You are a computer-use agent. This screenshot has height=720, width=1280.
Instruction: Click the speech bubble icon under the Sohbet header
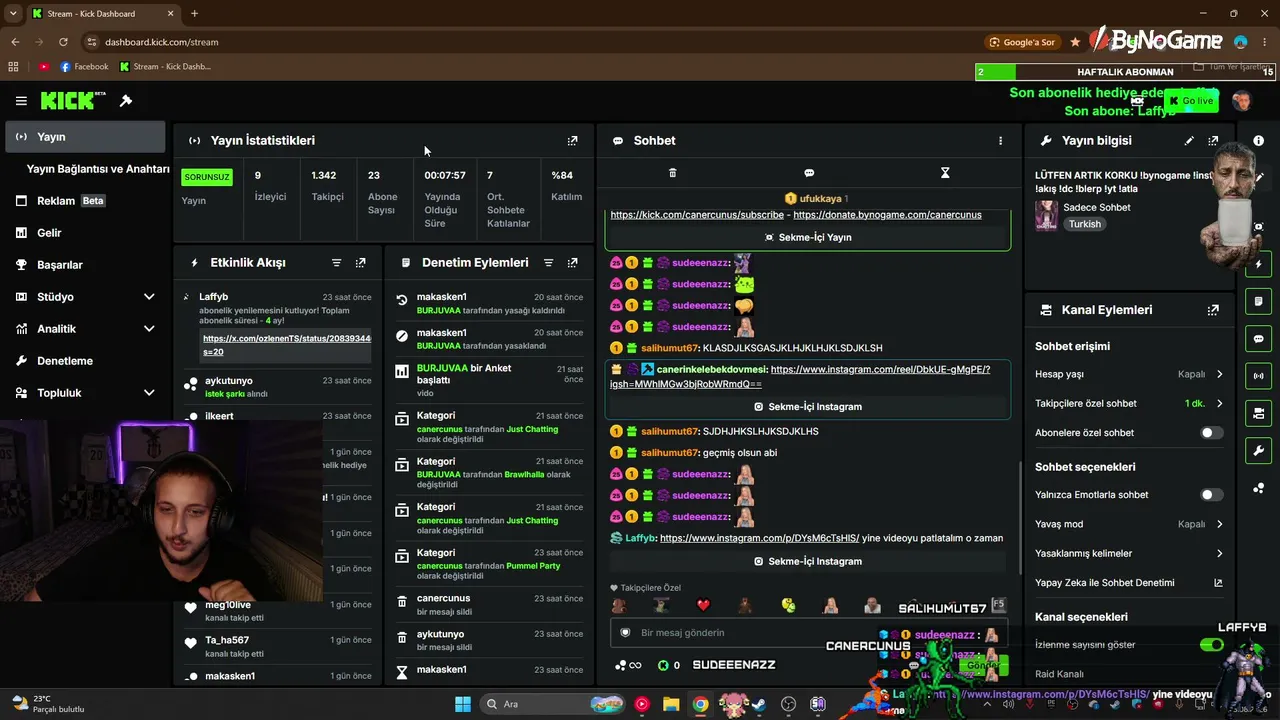pyautogui.click(x=809, y=173)
